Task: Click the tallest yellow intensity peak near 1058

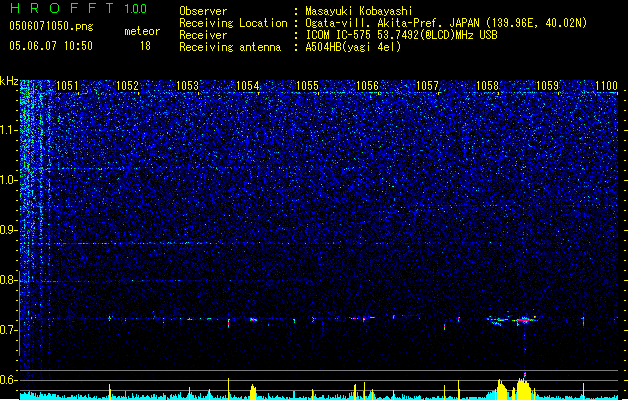Action: (x=523, y=388)
